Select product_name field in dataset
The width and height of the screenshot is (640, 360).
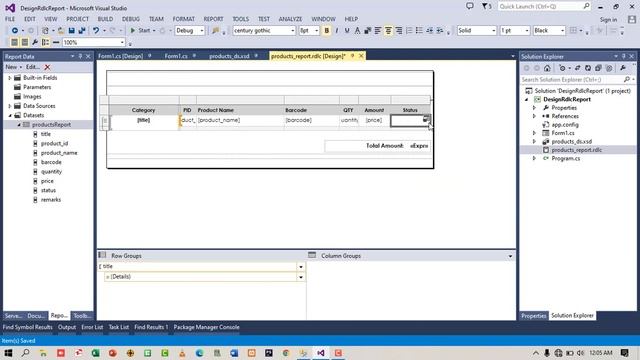pos(59,153)
